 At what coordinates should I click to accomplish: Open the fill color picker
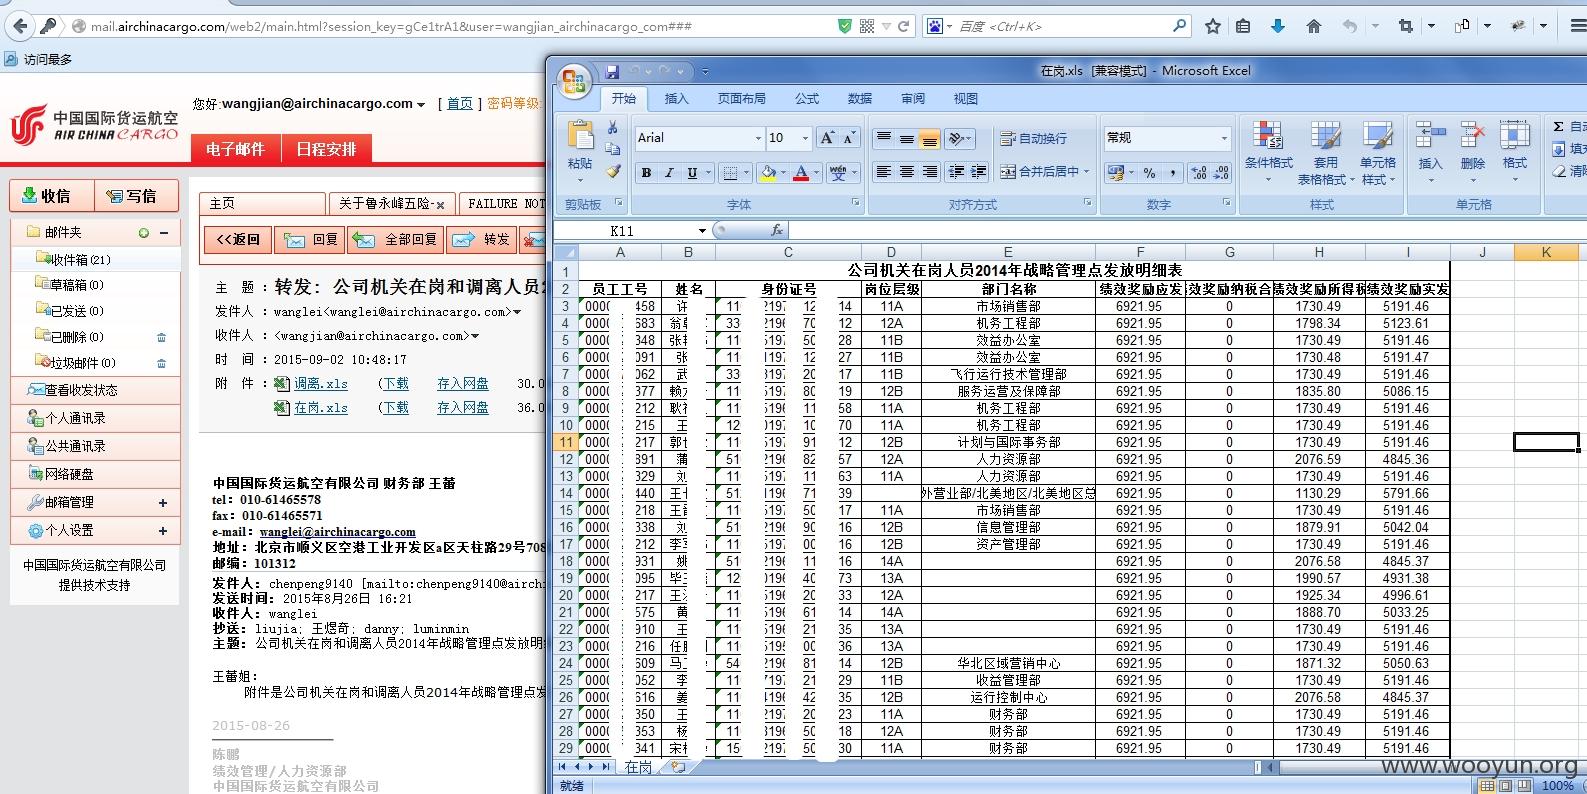click(768, 173)
